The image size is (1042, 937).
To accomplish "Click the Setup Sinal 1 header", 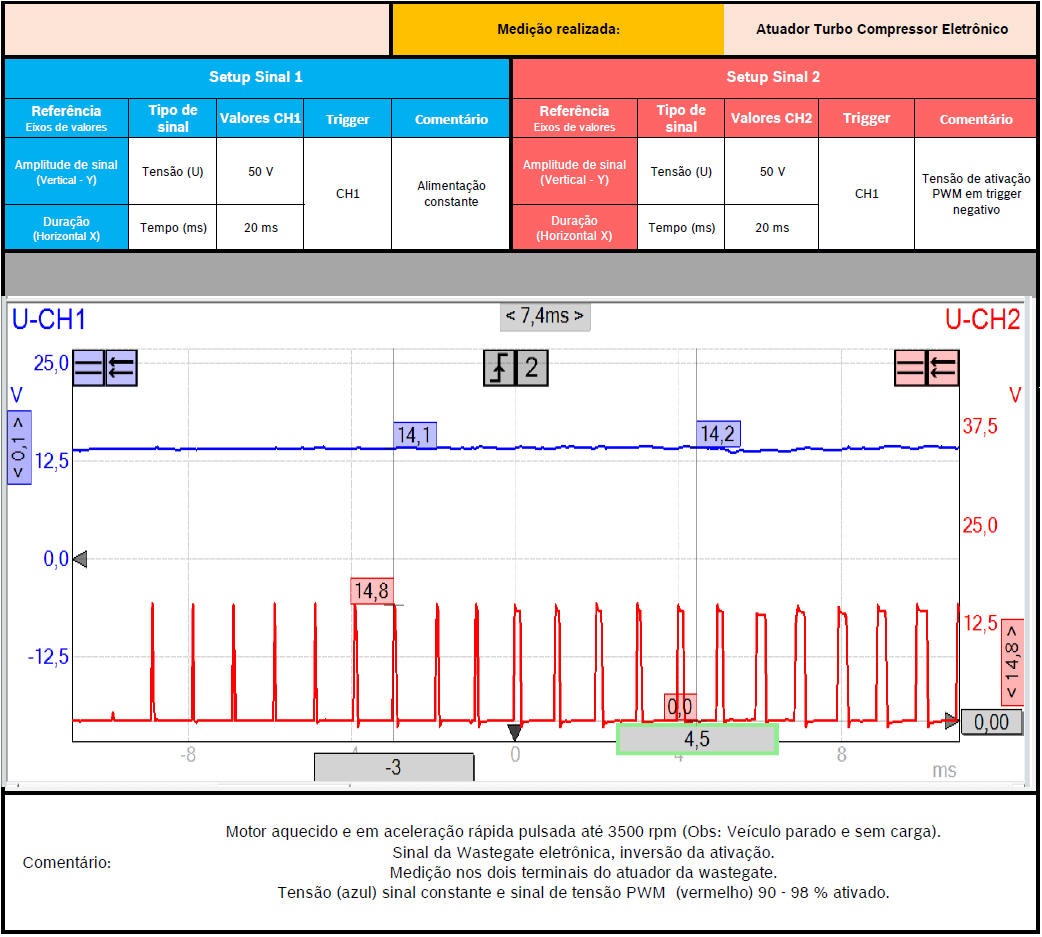I will 256,77.
